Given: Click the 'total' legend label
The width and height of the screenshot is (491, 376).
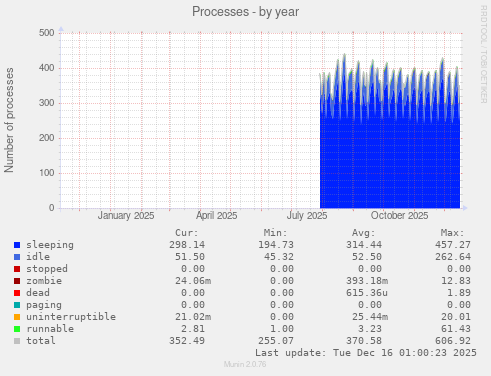Looking at the screenshot, I should (x=41, y=341).
